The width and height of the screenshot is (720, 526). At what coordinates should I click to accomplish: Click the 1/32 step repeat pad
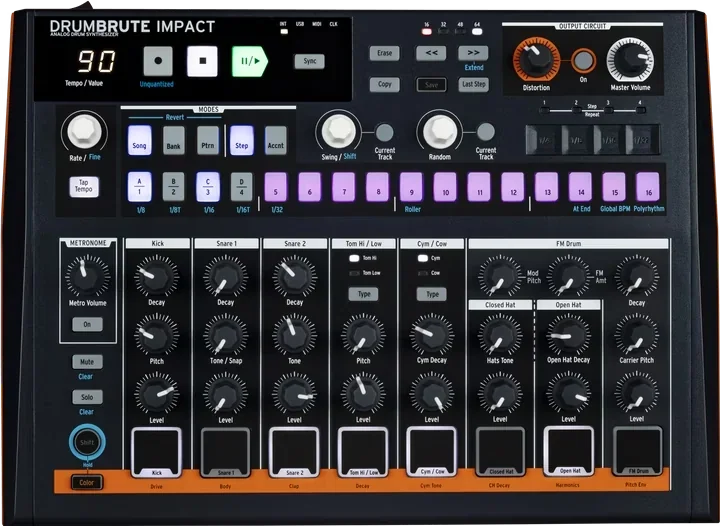coord(641,140)
